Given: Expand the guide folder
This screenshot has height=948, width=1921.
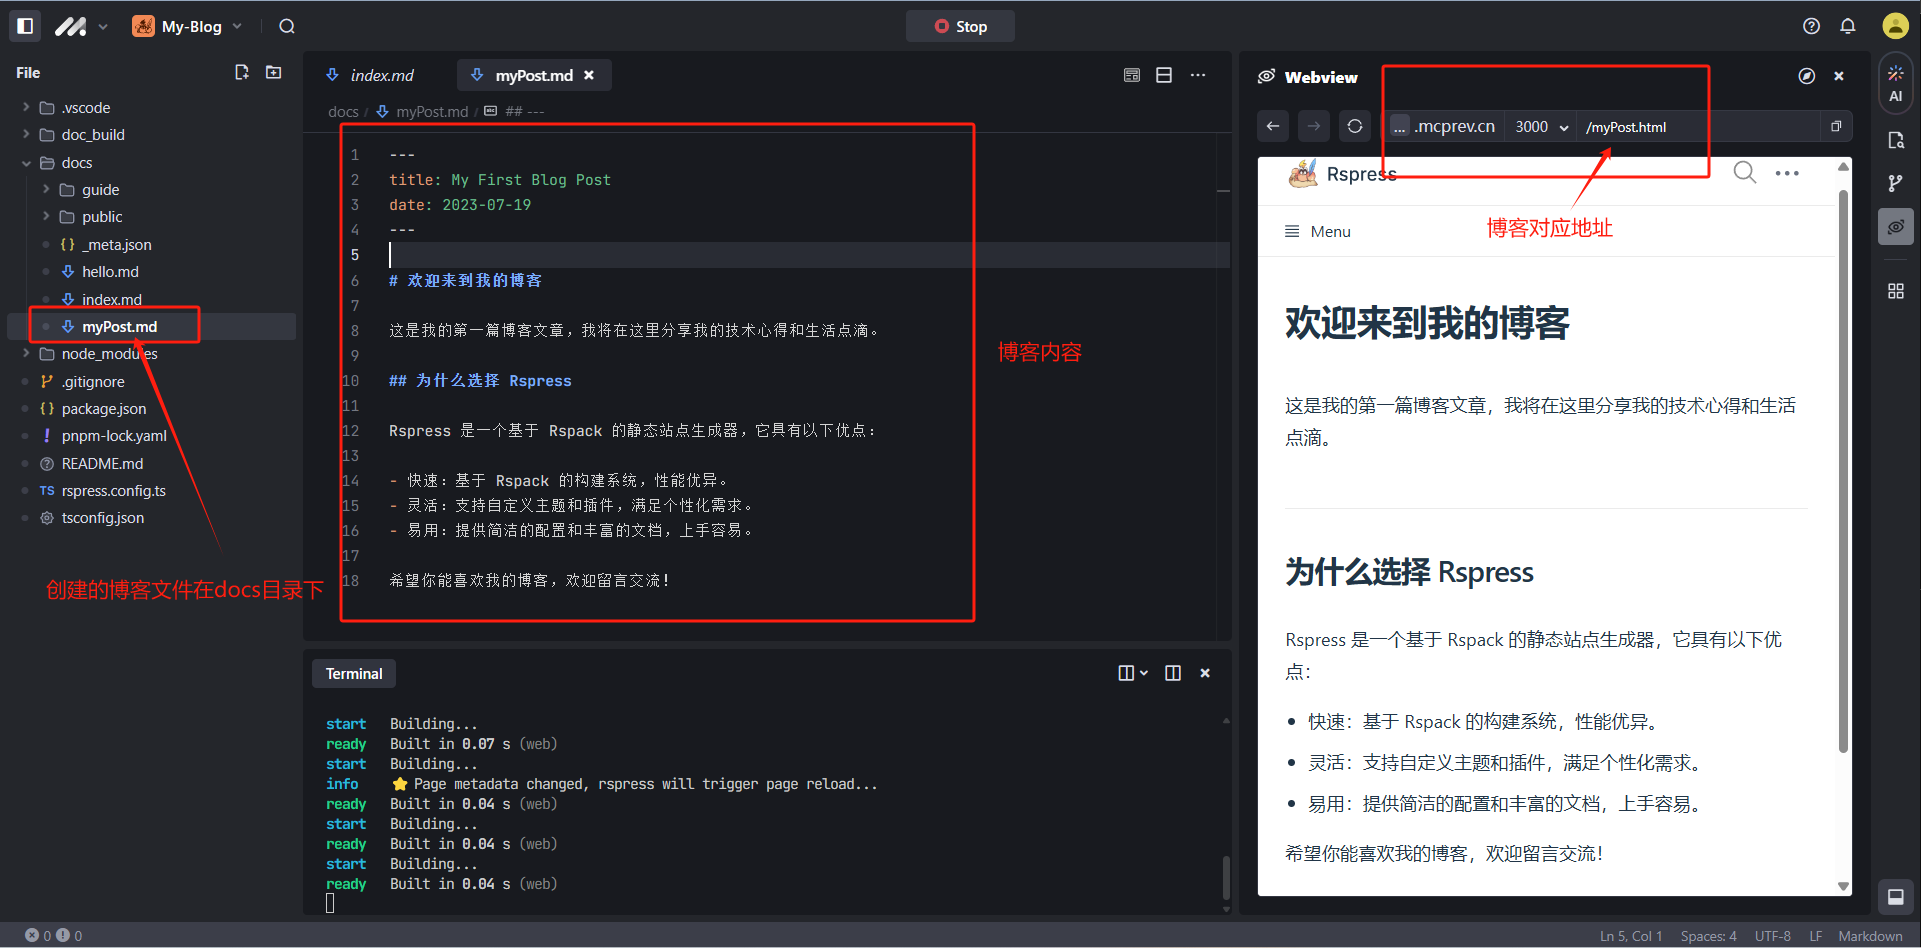Looking at the screenshot, I should coord(46,189).
